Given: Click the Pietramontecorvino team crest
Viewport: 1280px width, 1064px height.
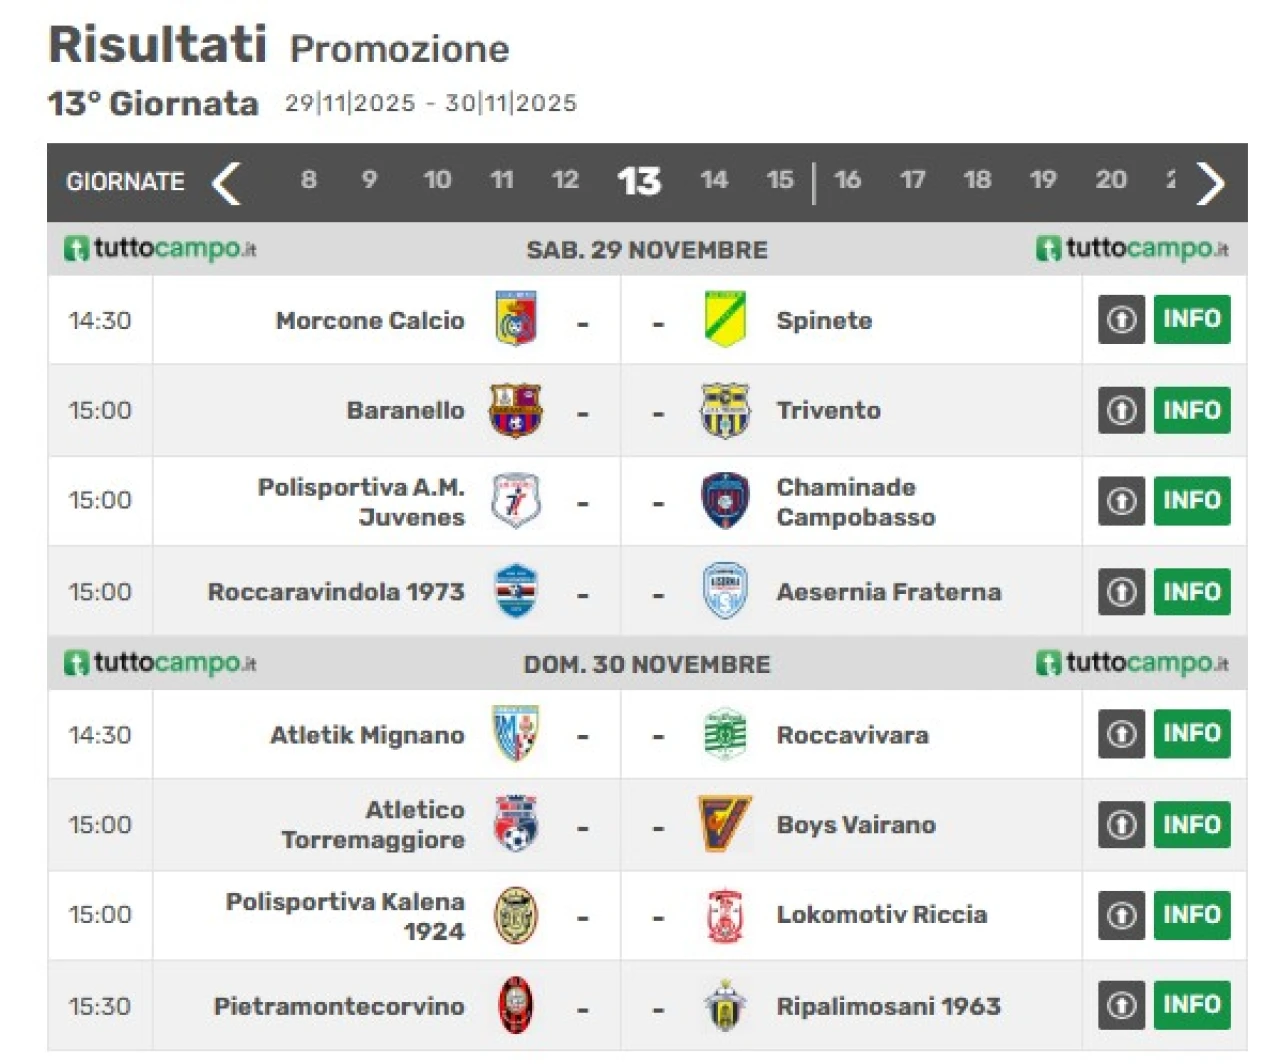Looking at the screenshot, I should 516,1005.
